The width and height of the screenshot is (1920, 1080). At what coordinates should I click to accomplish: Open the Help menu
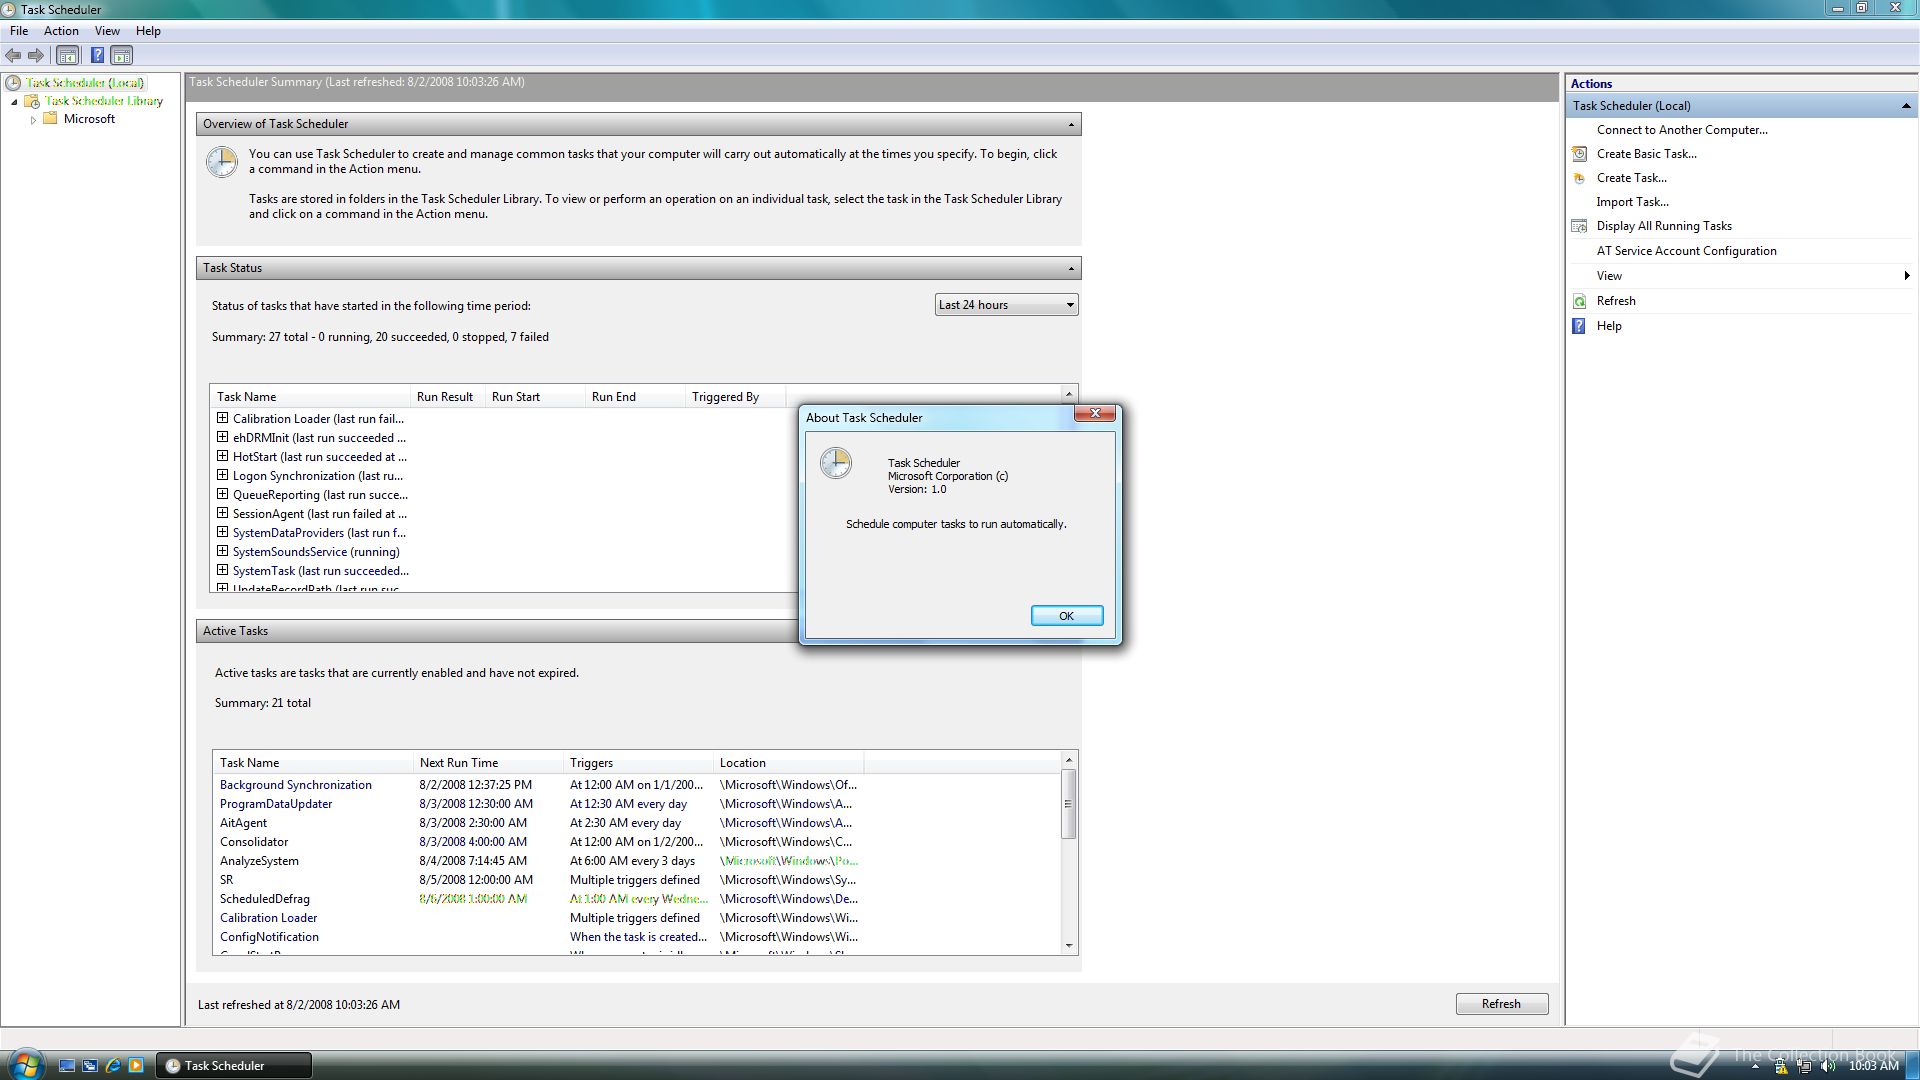pyautogui.click(x=148, y=31)
